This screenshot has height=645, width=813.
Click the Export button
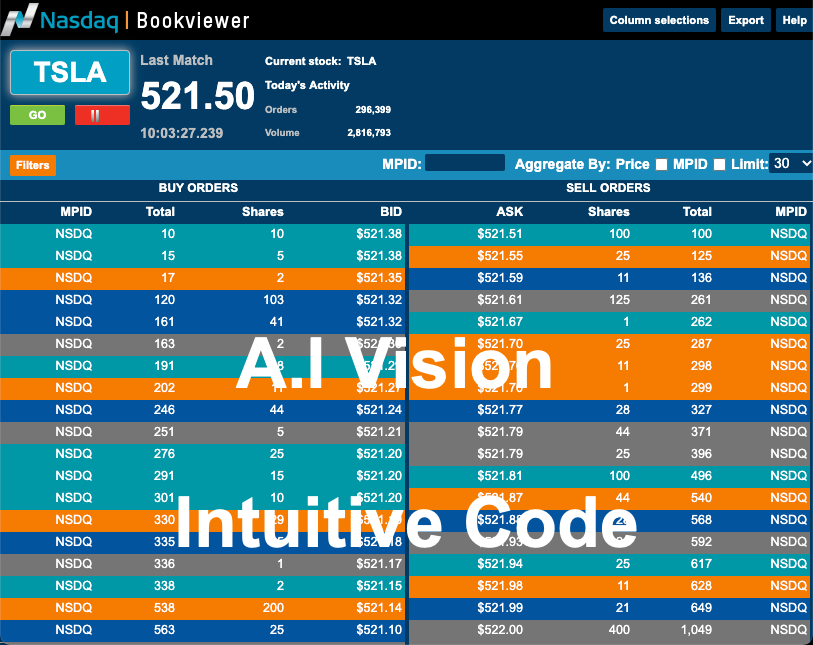pyautogui.click(x=746, y=20)
